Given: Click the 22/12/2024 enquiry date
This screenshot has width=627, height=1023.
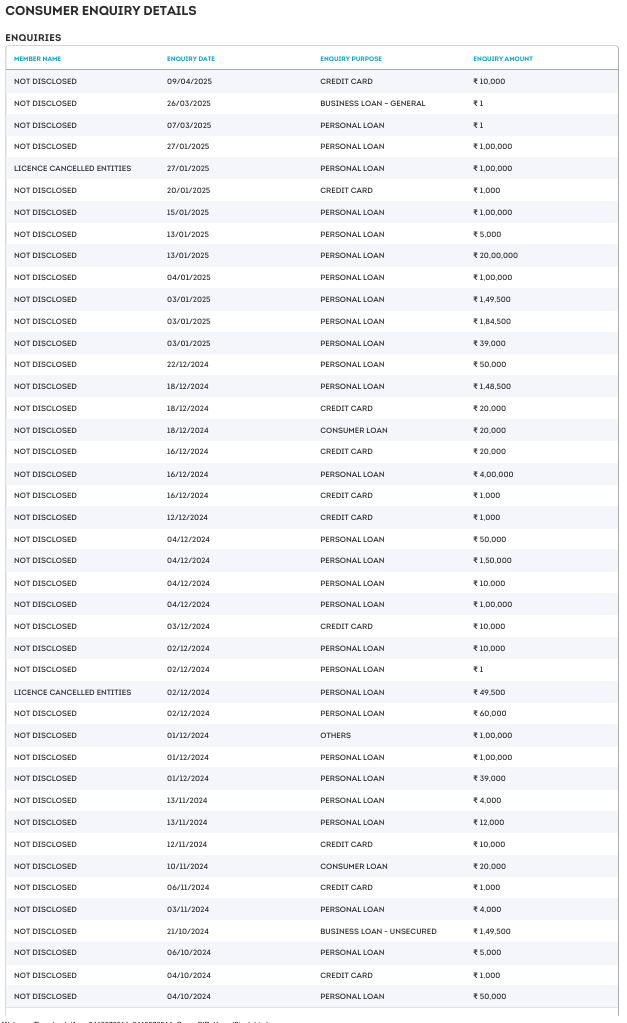Looking at the screenshot, I should [187, 365].
